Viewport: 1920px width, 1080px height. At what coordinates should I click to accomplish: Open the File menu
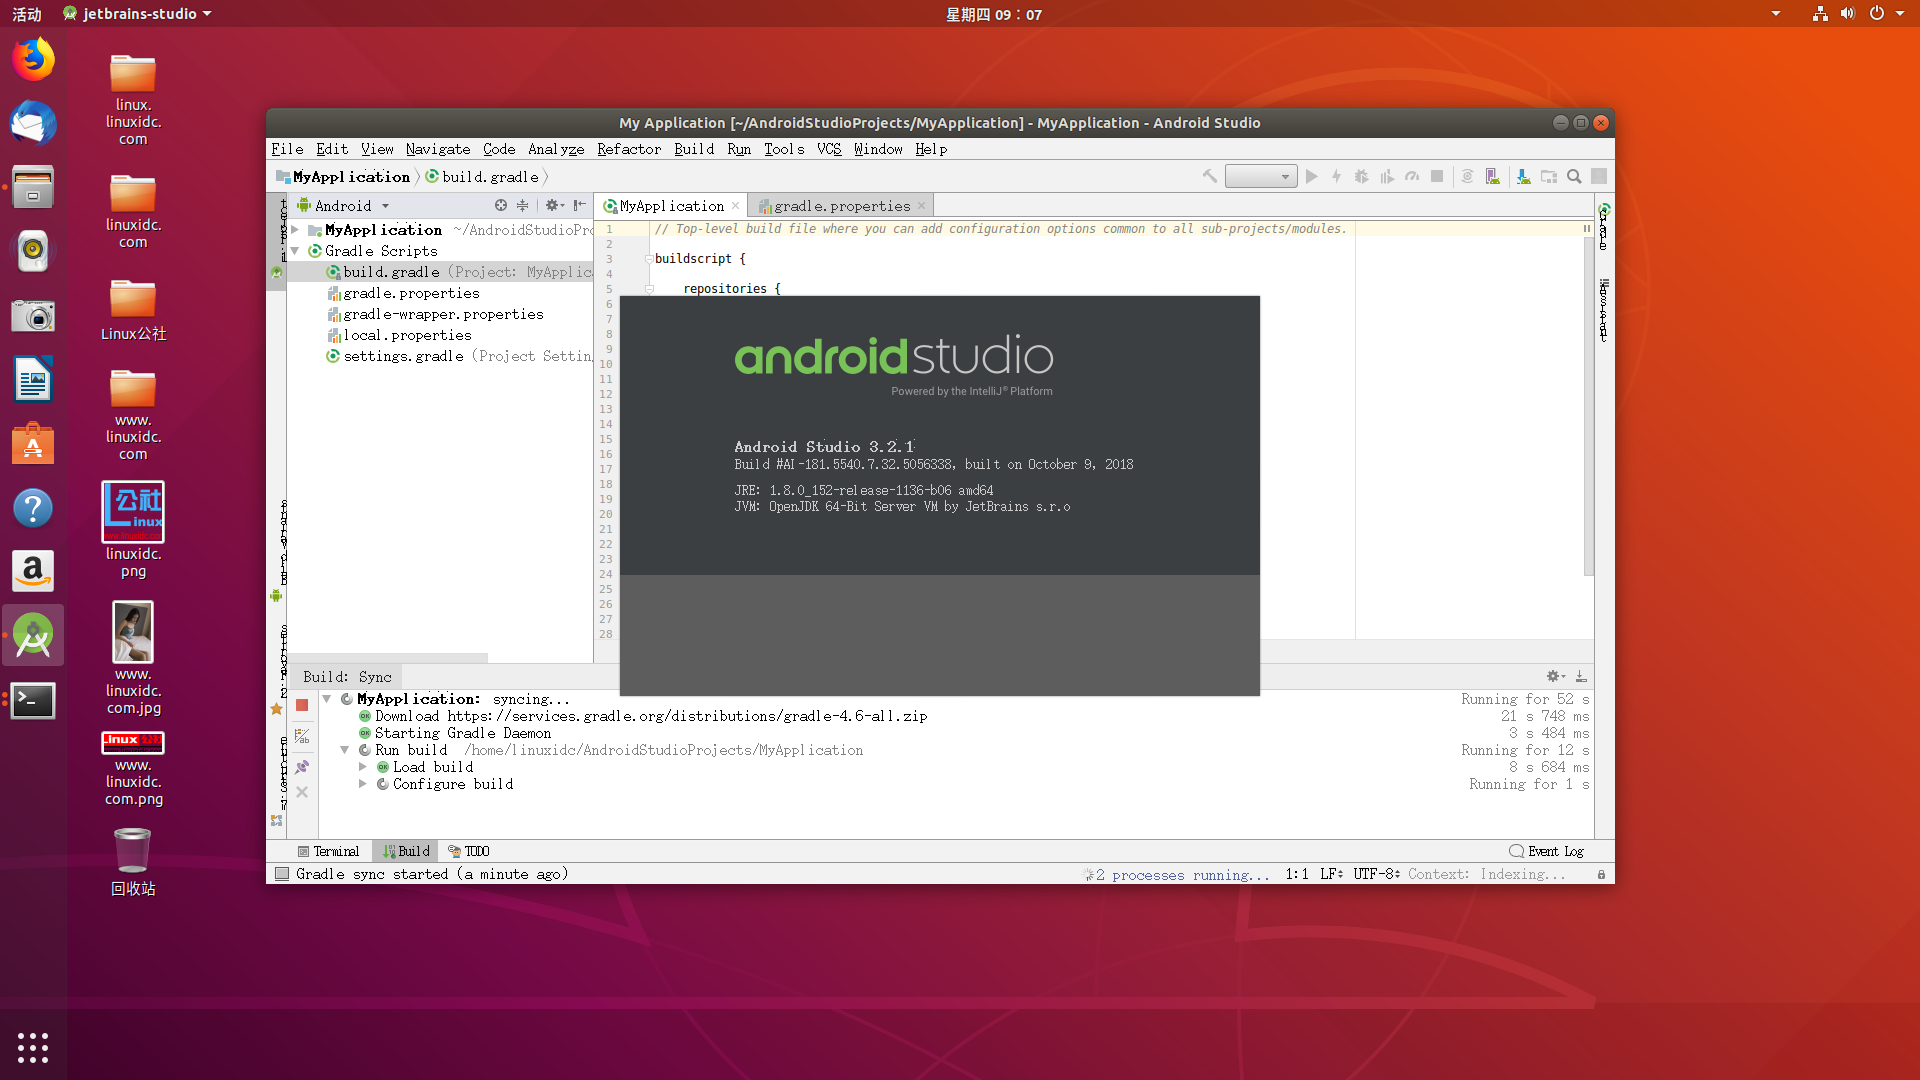[x=287, y=149]
